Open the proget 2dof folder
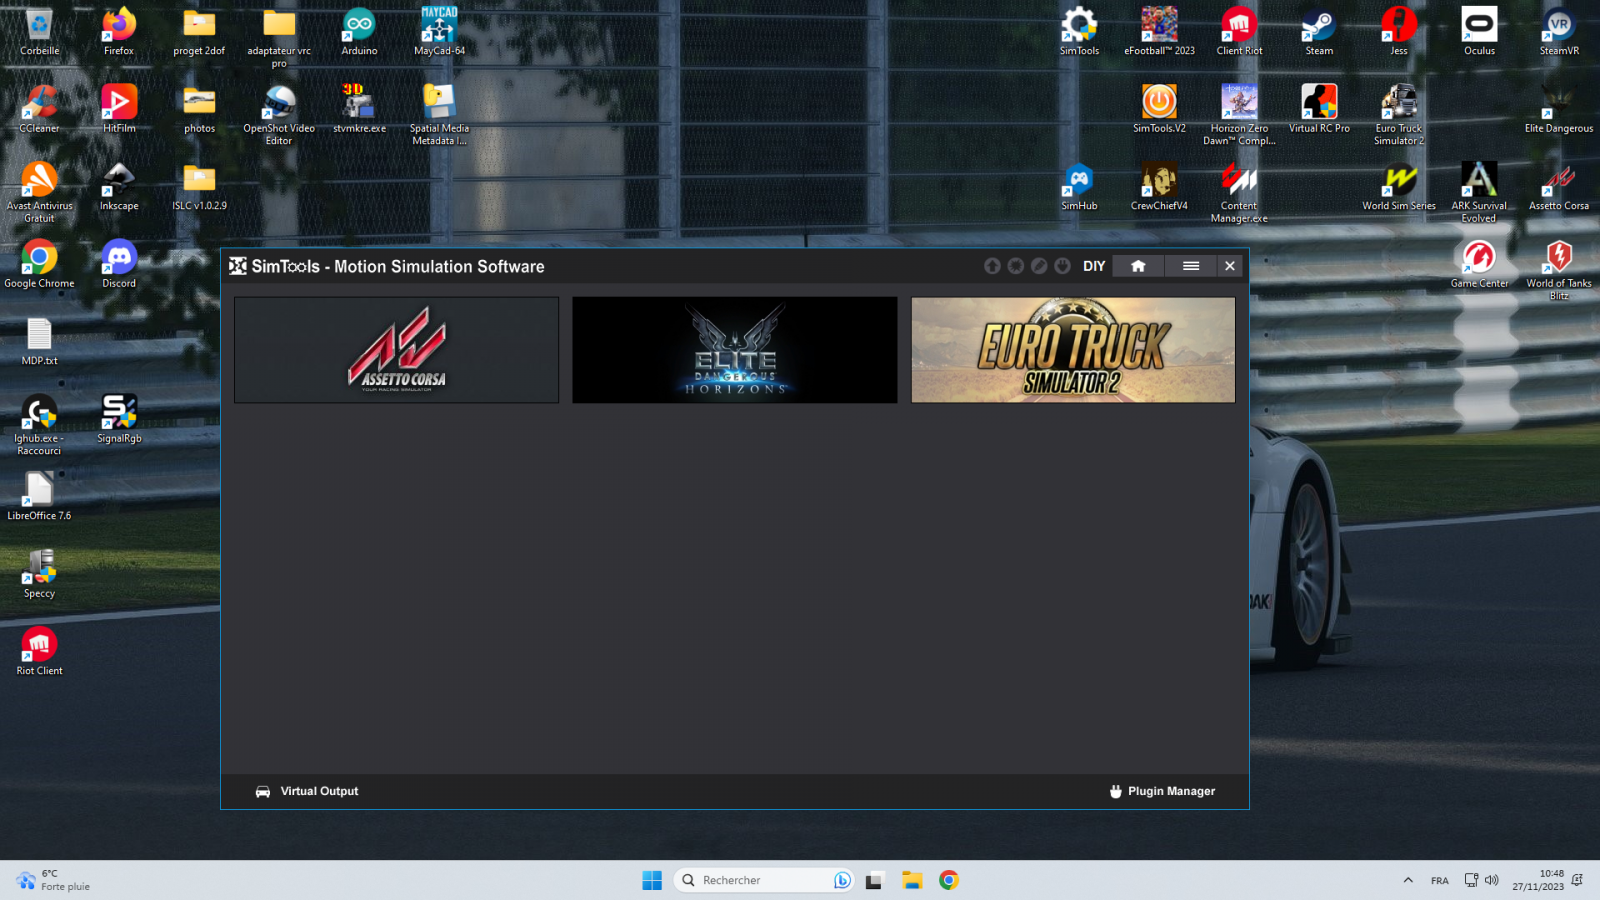The image size is (1600, 900). [x=199, y=31]
